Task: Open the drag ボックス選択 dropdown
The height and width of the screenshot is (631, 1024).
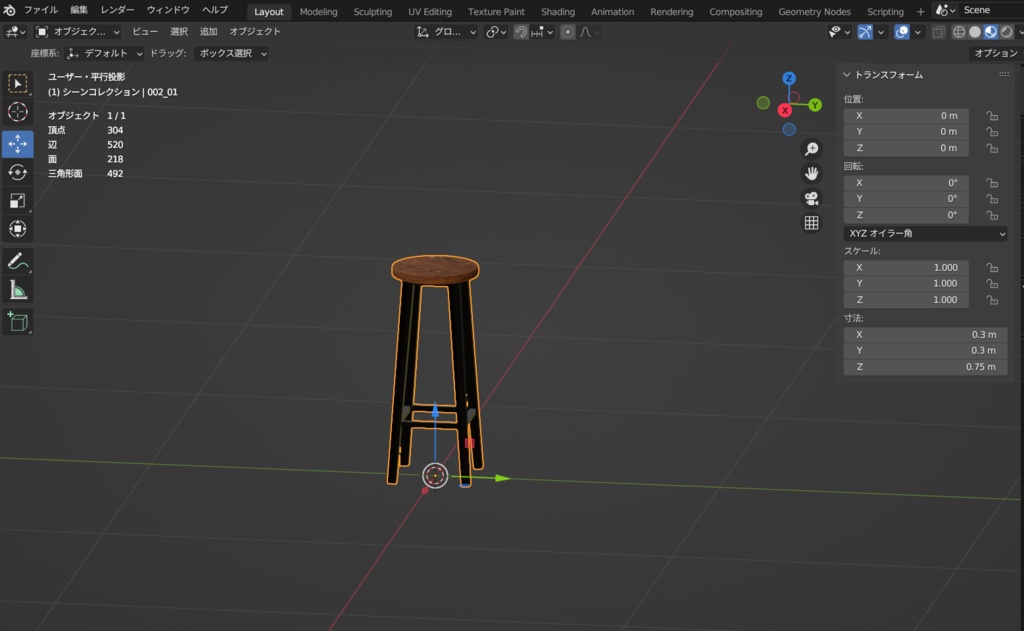Action: pyautogui.click(x=231, y=54)
